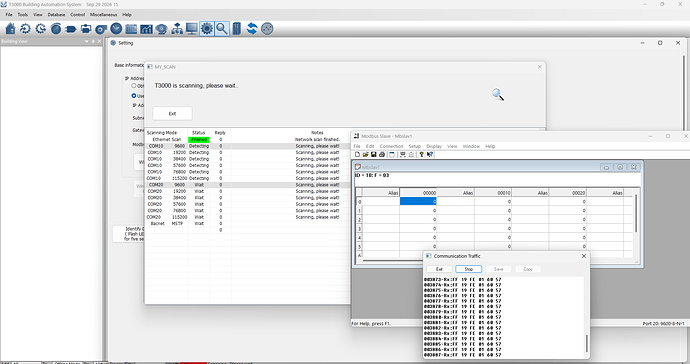
Task: Click the What's This arrow-help icon
Action: pyautogui.click(x=430, y=154)
